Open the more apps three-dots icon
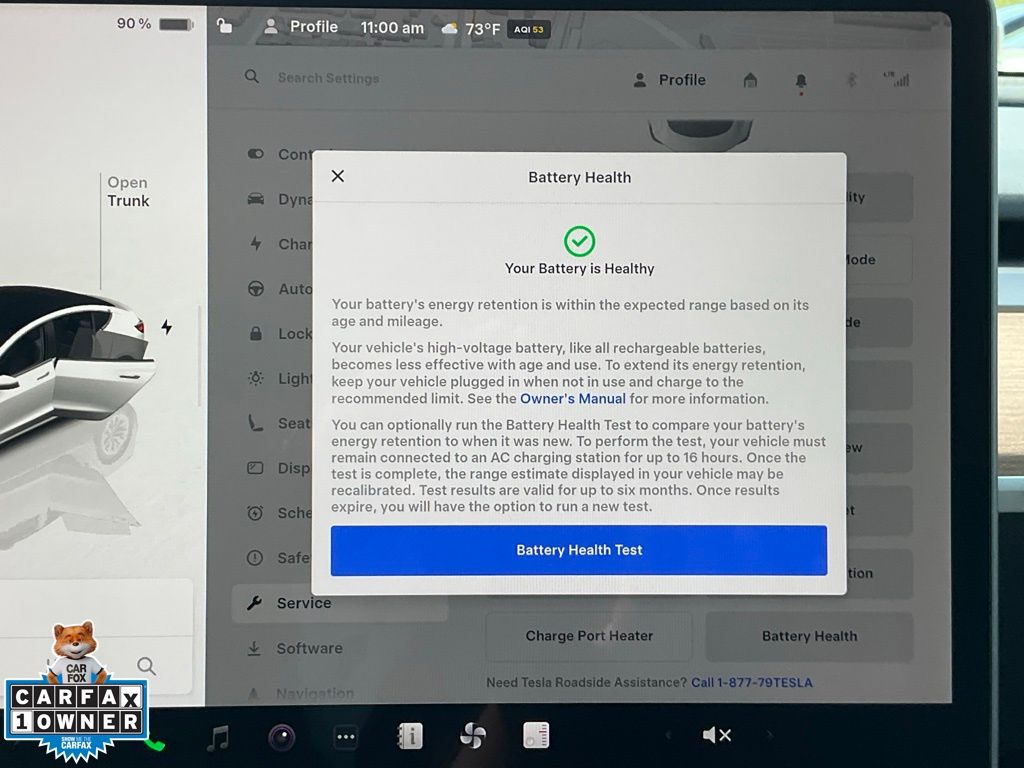The image size is (1024, 768). (x=345, y=737)
